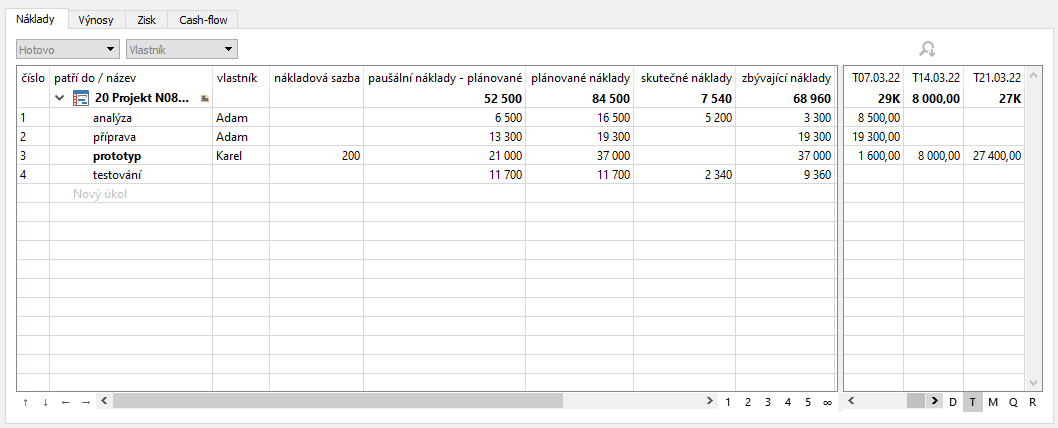Click the small folder icon after project name

tap(205, 99)
